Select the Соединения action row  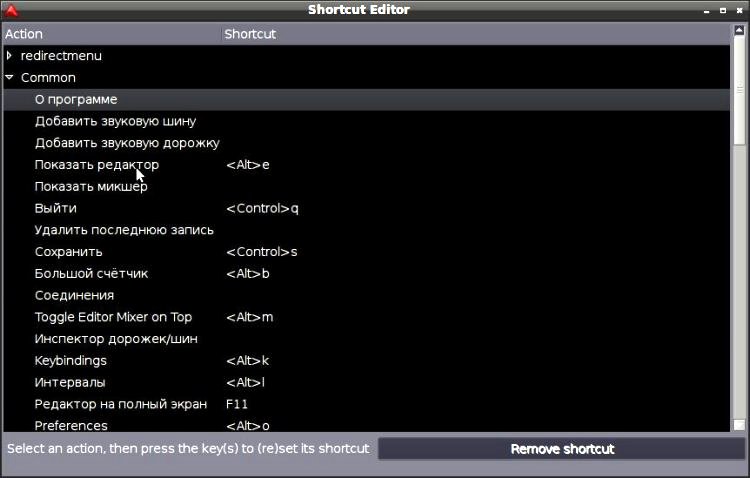366,296
